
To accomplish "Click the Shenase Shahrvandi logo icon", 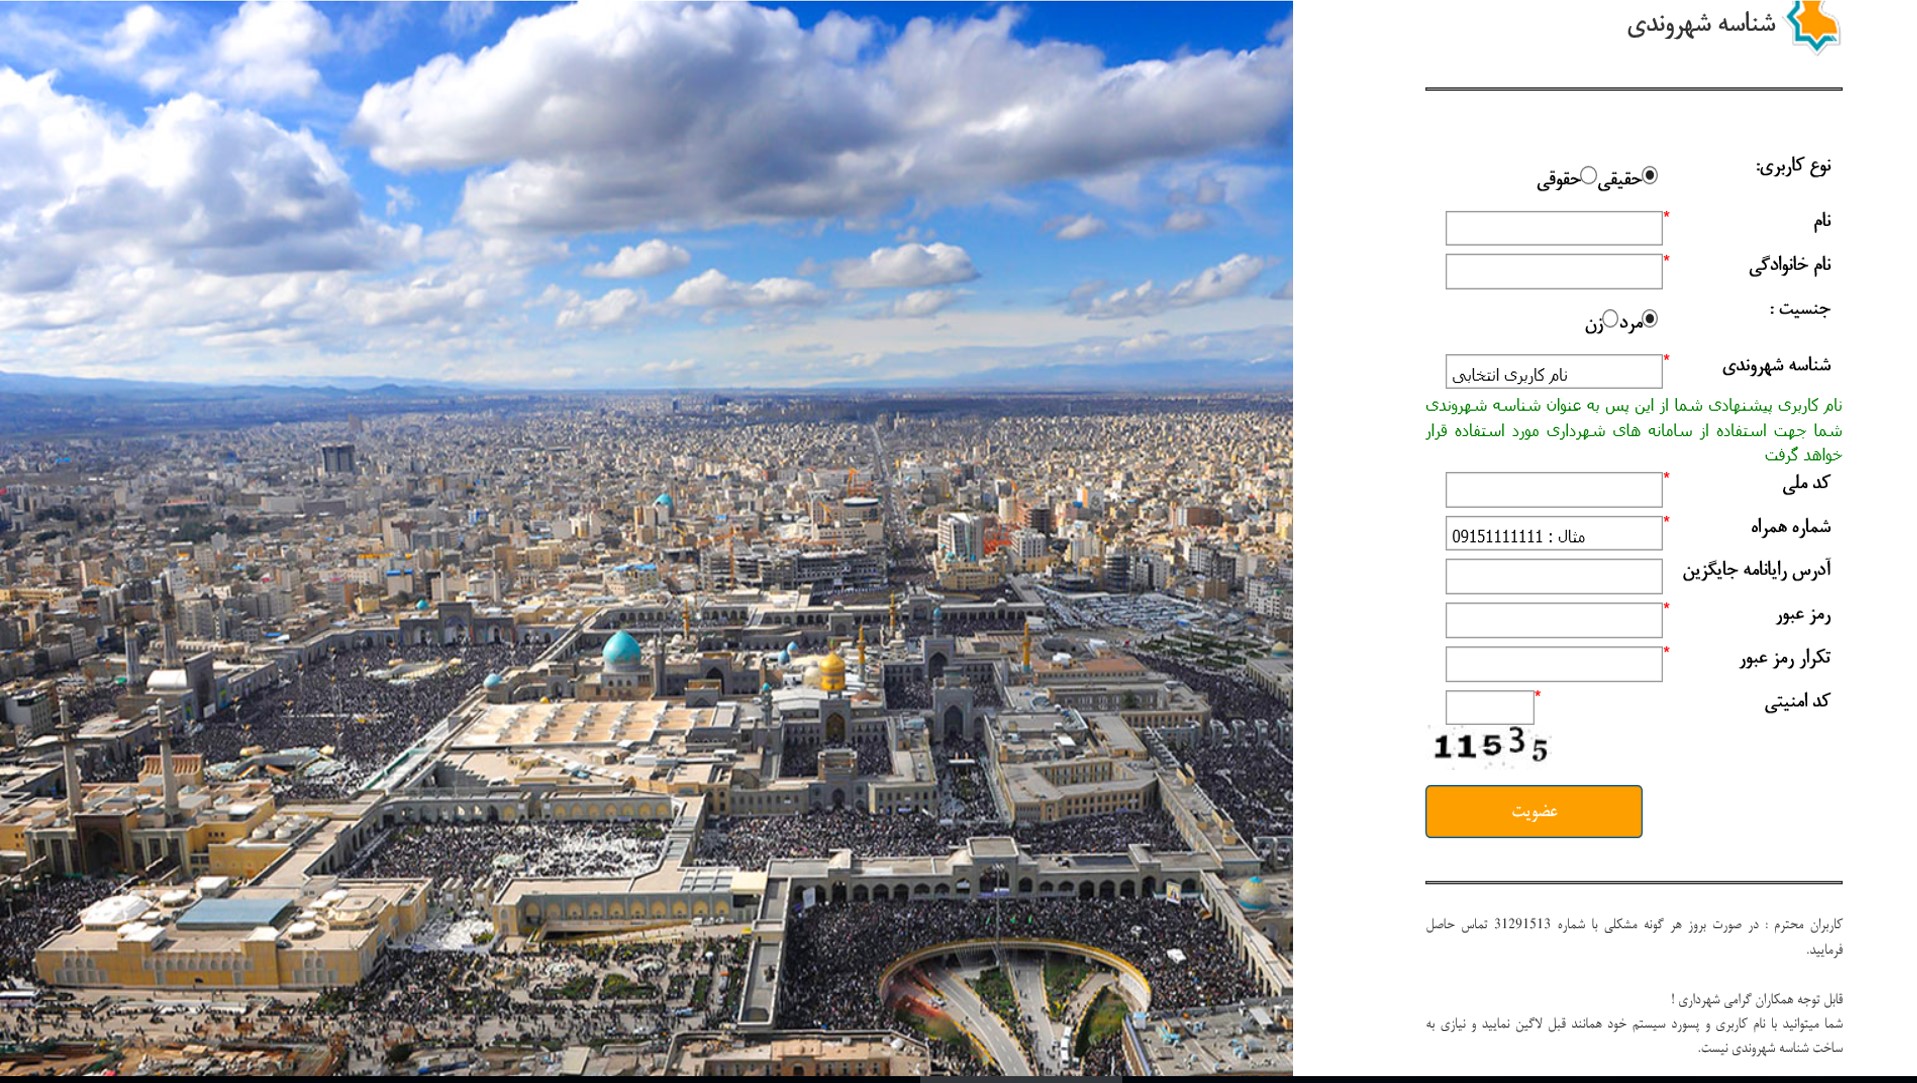I will pyautogui.click(x=1813, y=25).
